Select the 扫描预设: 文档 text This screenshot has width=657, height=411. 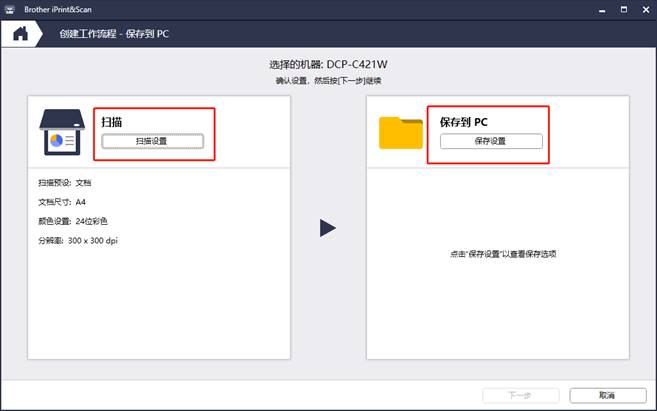coord(65,183)
